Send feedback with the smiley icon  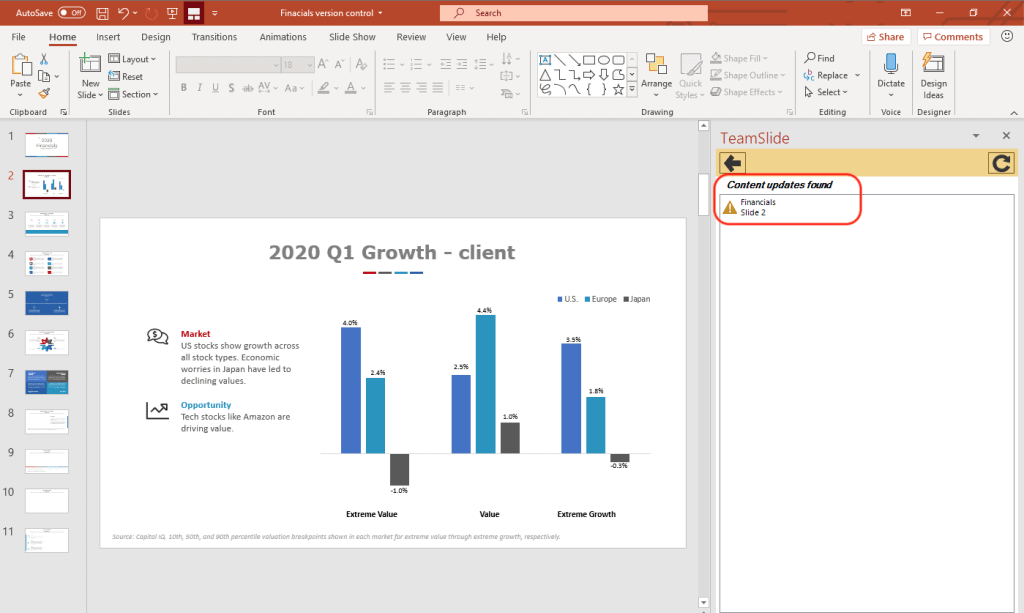(x=1006, y=37)
